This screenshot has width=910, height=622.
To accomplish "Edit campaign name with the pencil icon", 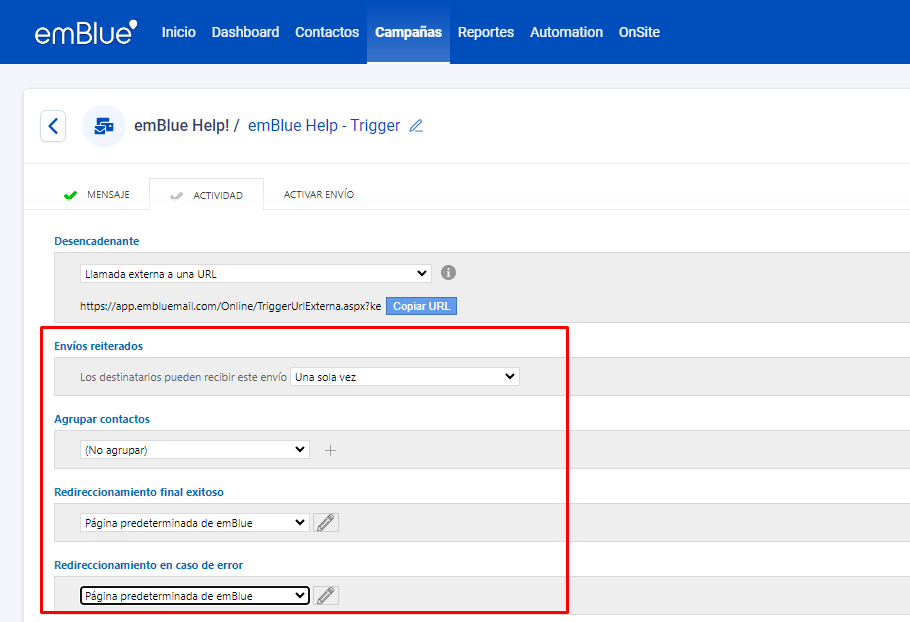I will click(416, 126).
